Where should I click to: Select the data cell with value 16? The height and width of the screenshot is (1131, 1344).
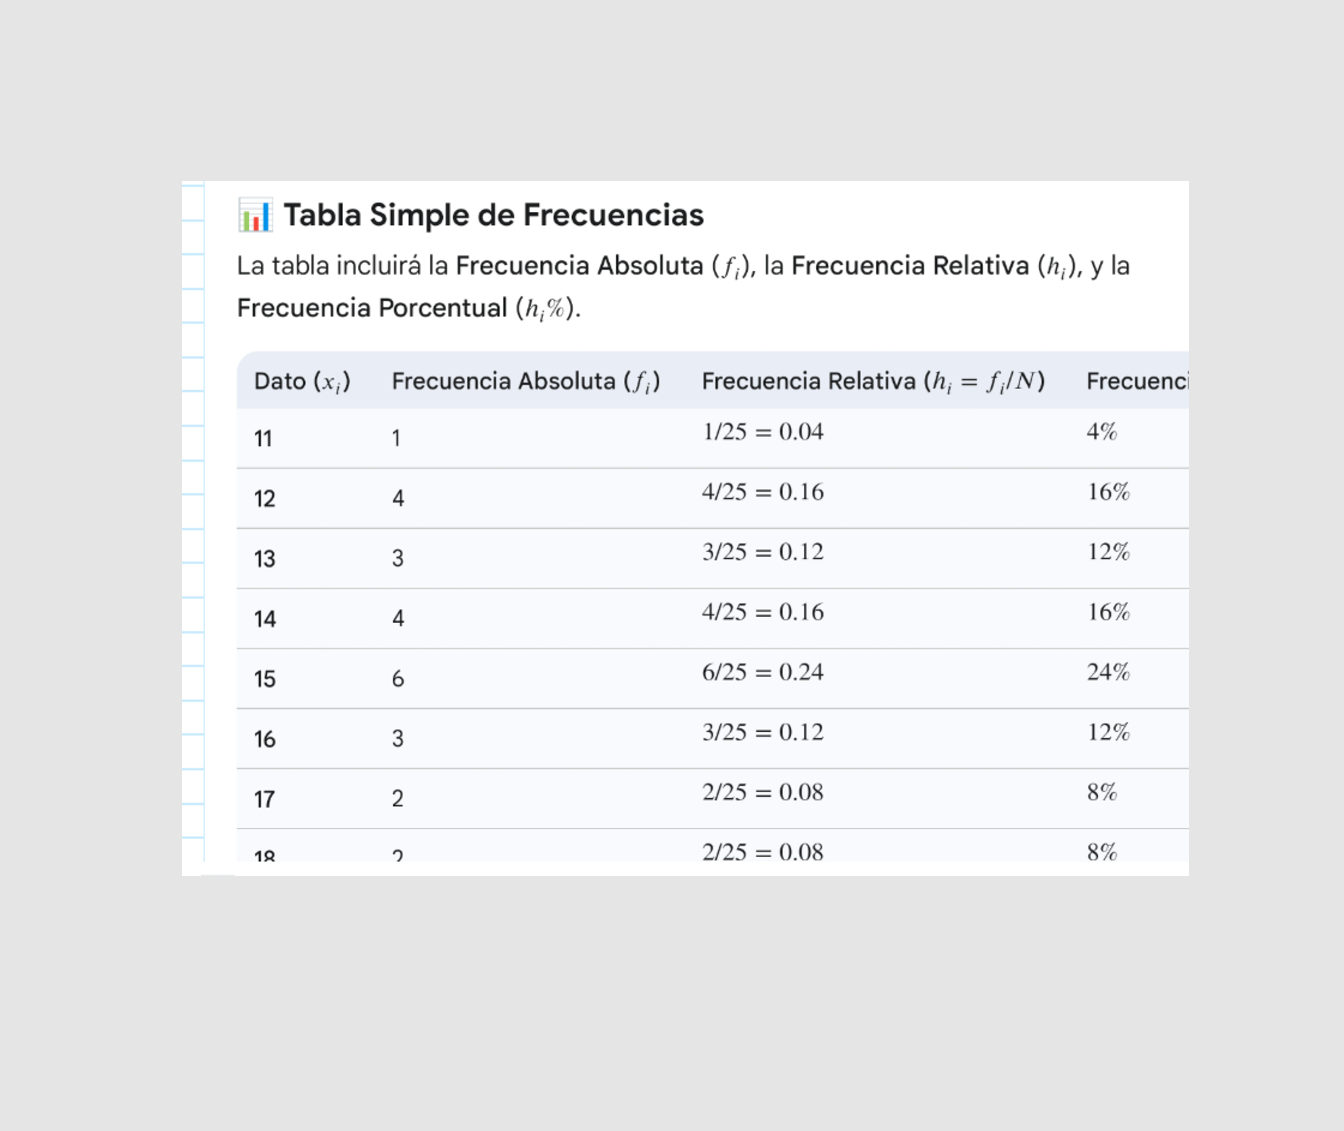264,738
